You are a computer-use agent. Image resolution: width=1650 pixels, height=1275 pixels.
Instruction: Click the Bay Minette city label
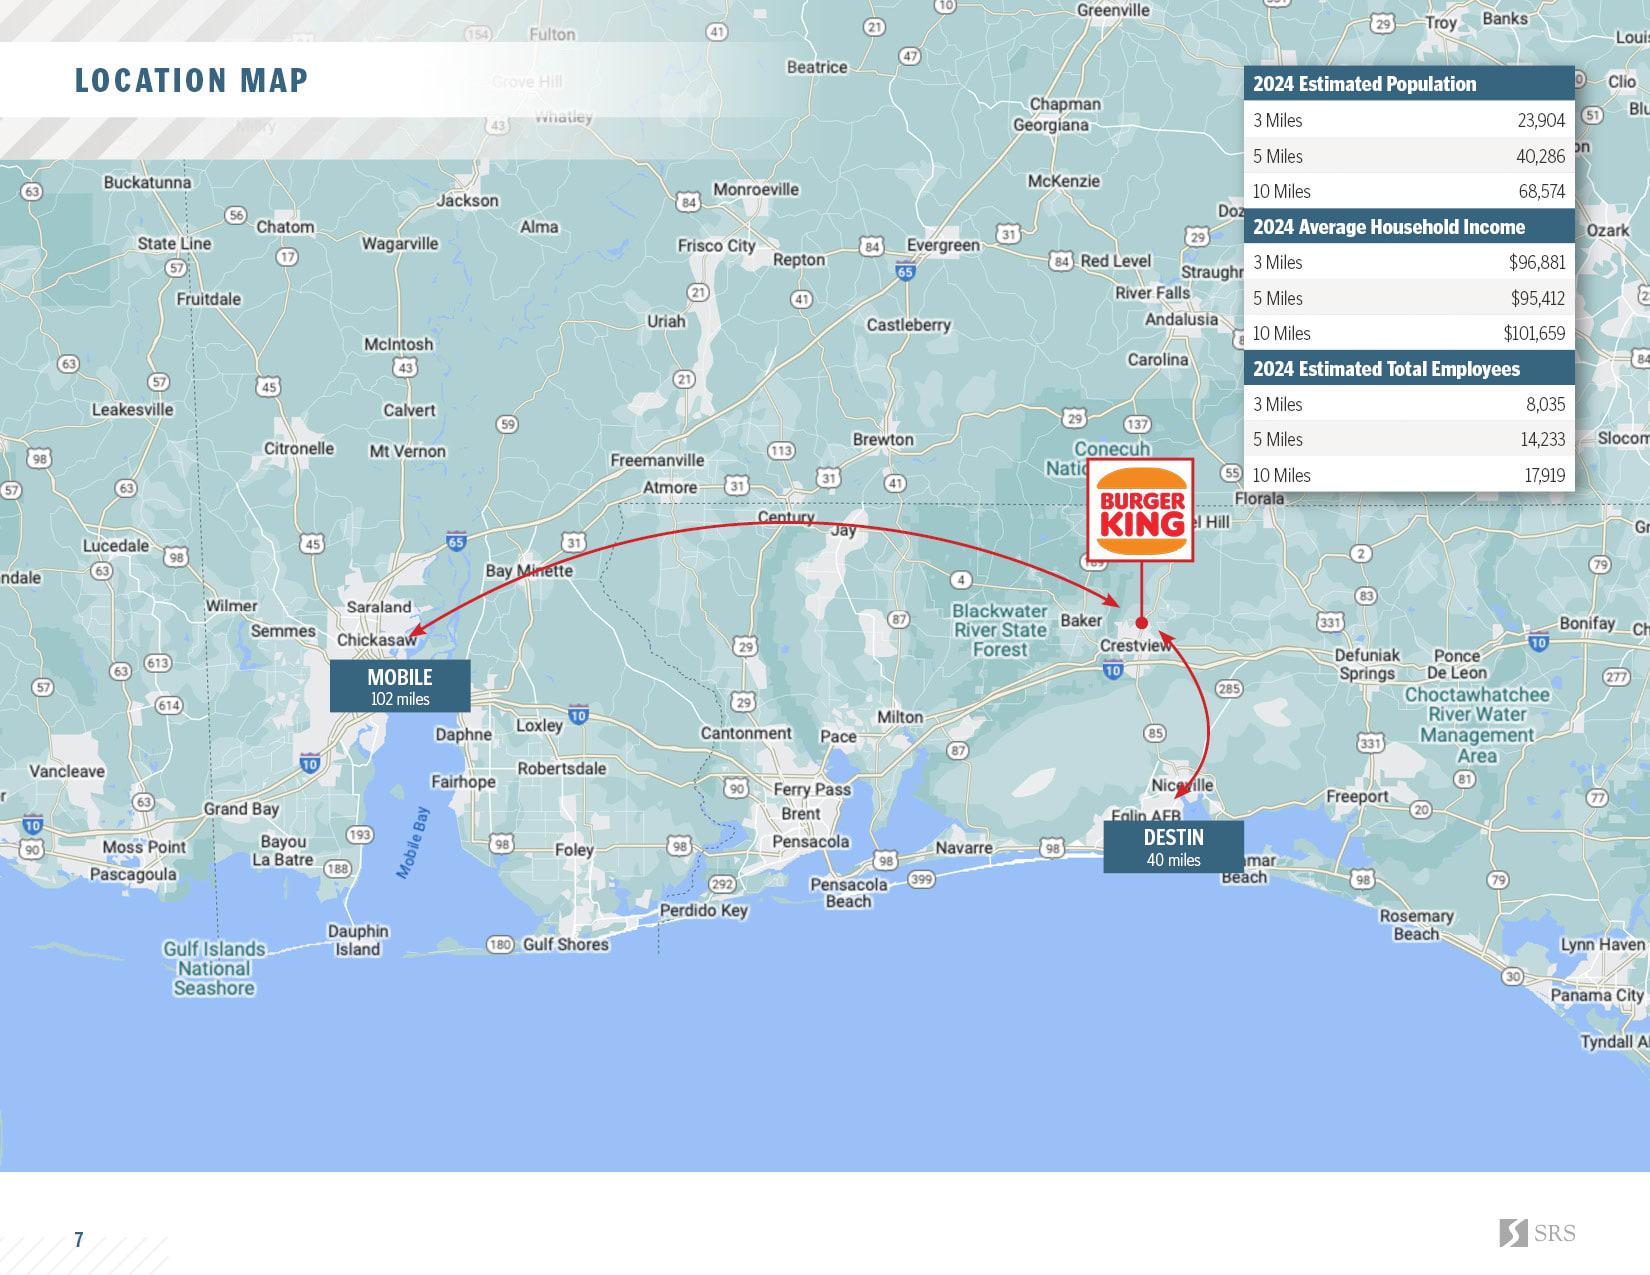tap(529, 570)
